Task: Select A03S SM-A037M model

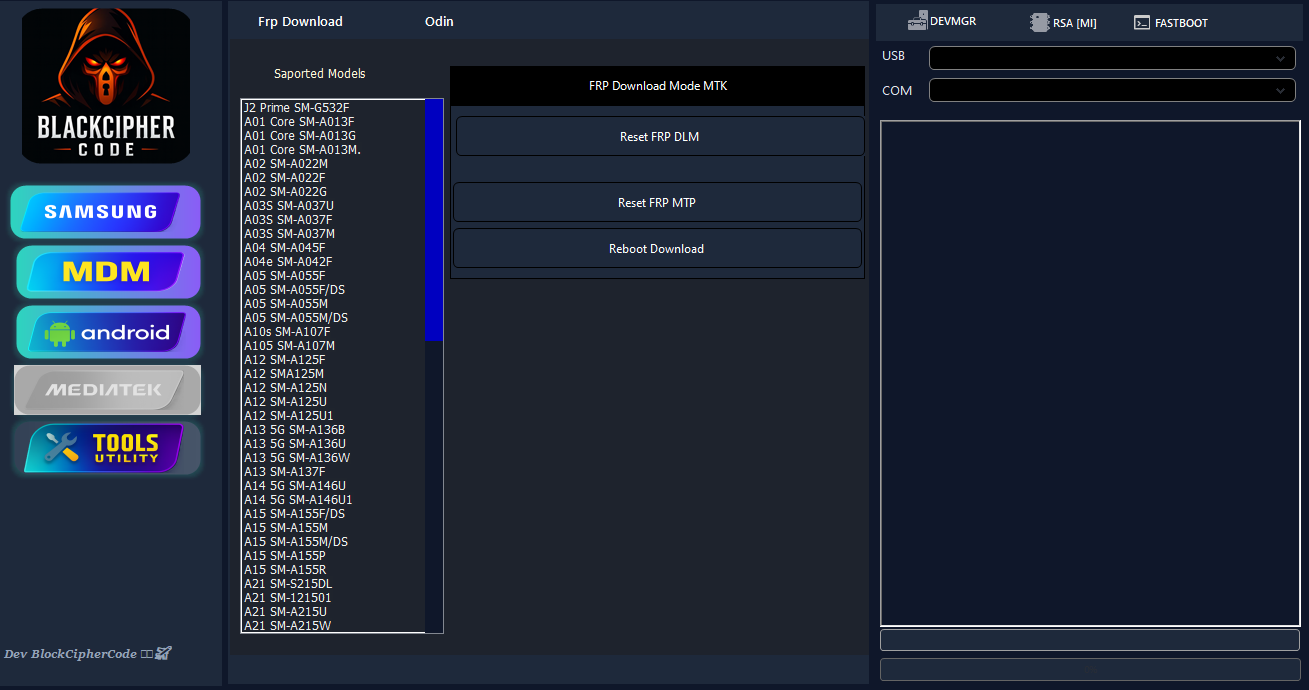Action: click(290, 233)
